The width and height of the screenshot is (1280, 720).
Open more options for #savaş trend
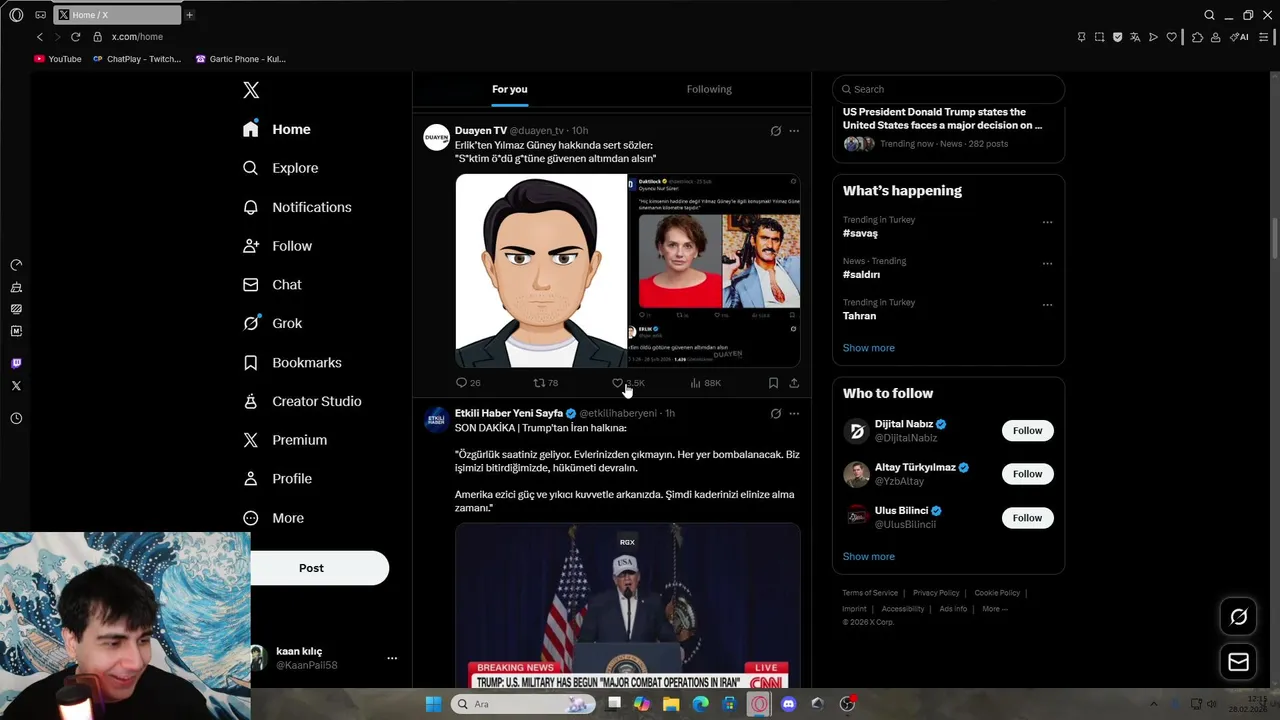click(x=1047, y=222)
